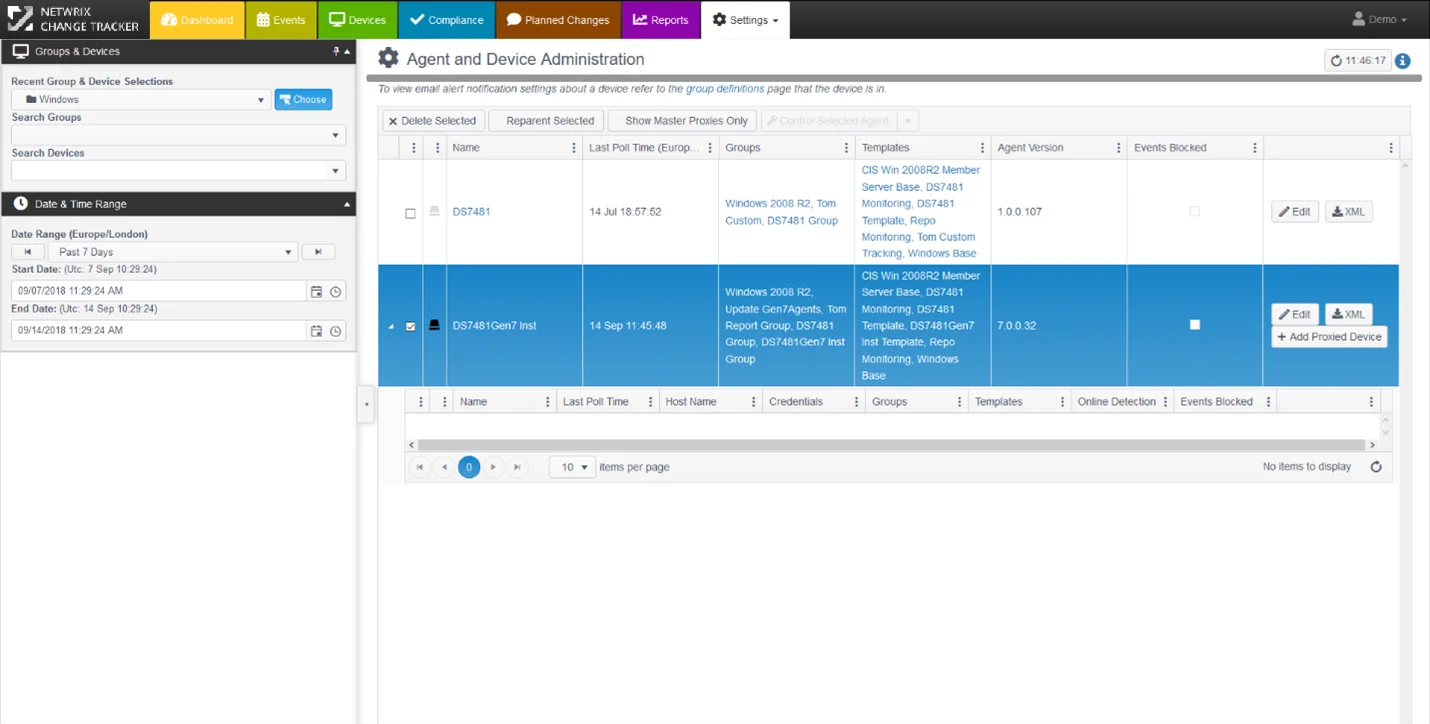This screenshot has width=1430, height=724.
Task: Open the Name column menu
Action: 574,148
